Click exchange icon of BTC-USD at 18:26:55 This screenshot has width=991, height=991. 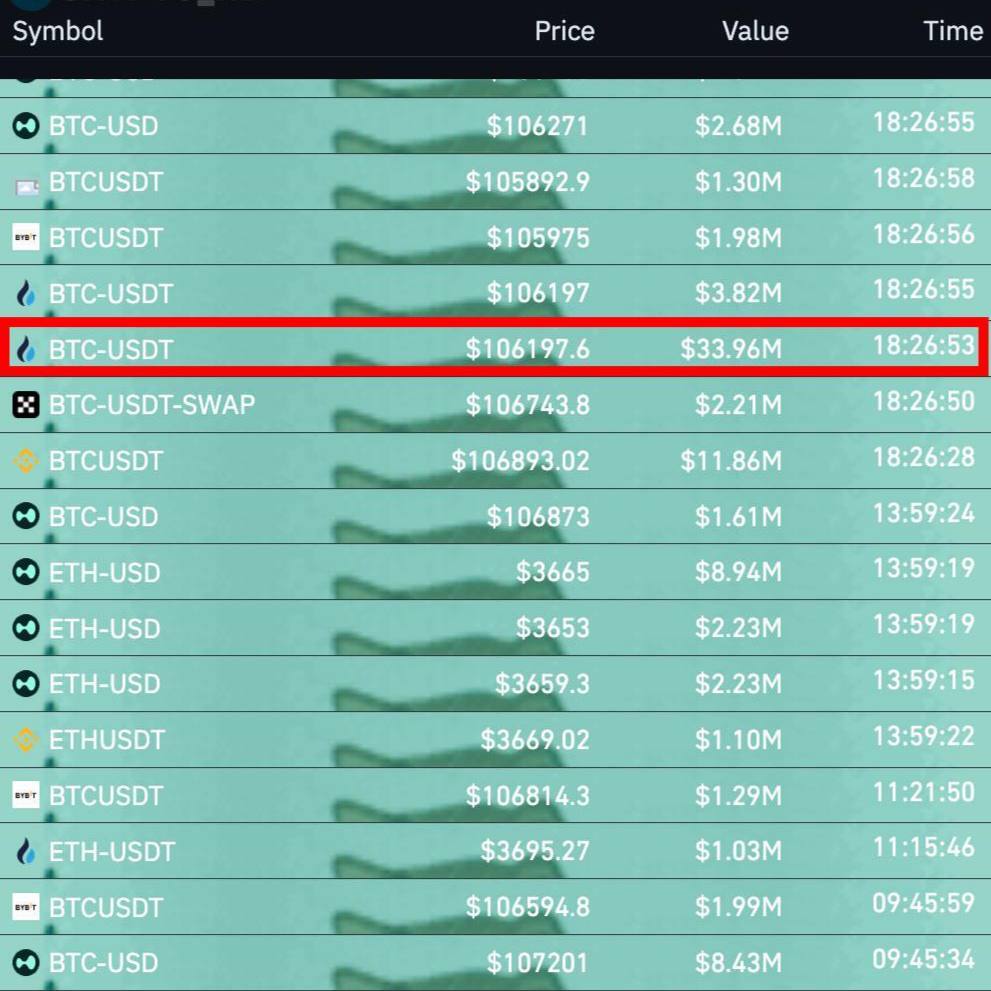tap(26, 126)
